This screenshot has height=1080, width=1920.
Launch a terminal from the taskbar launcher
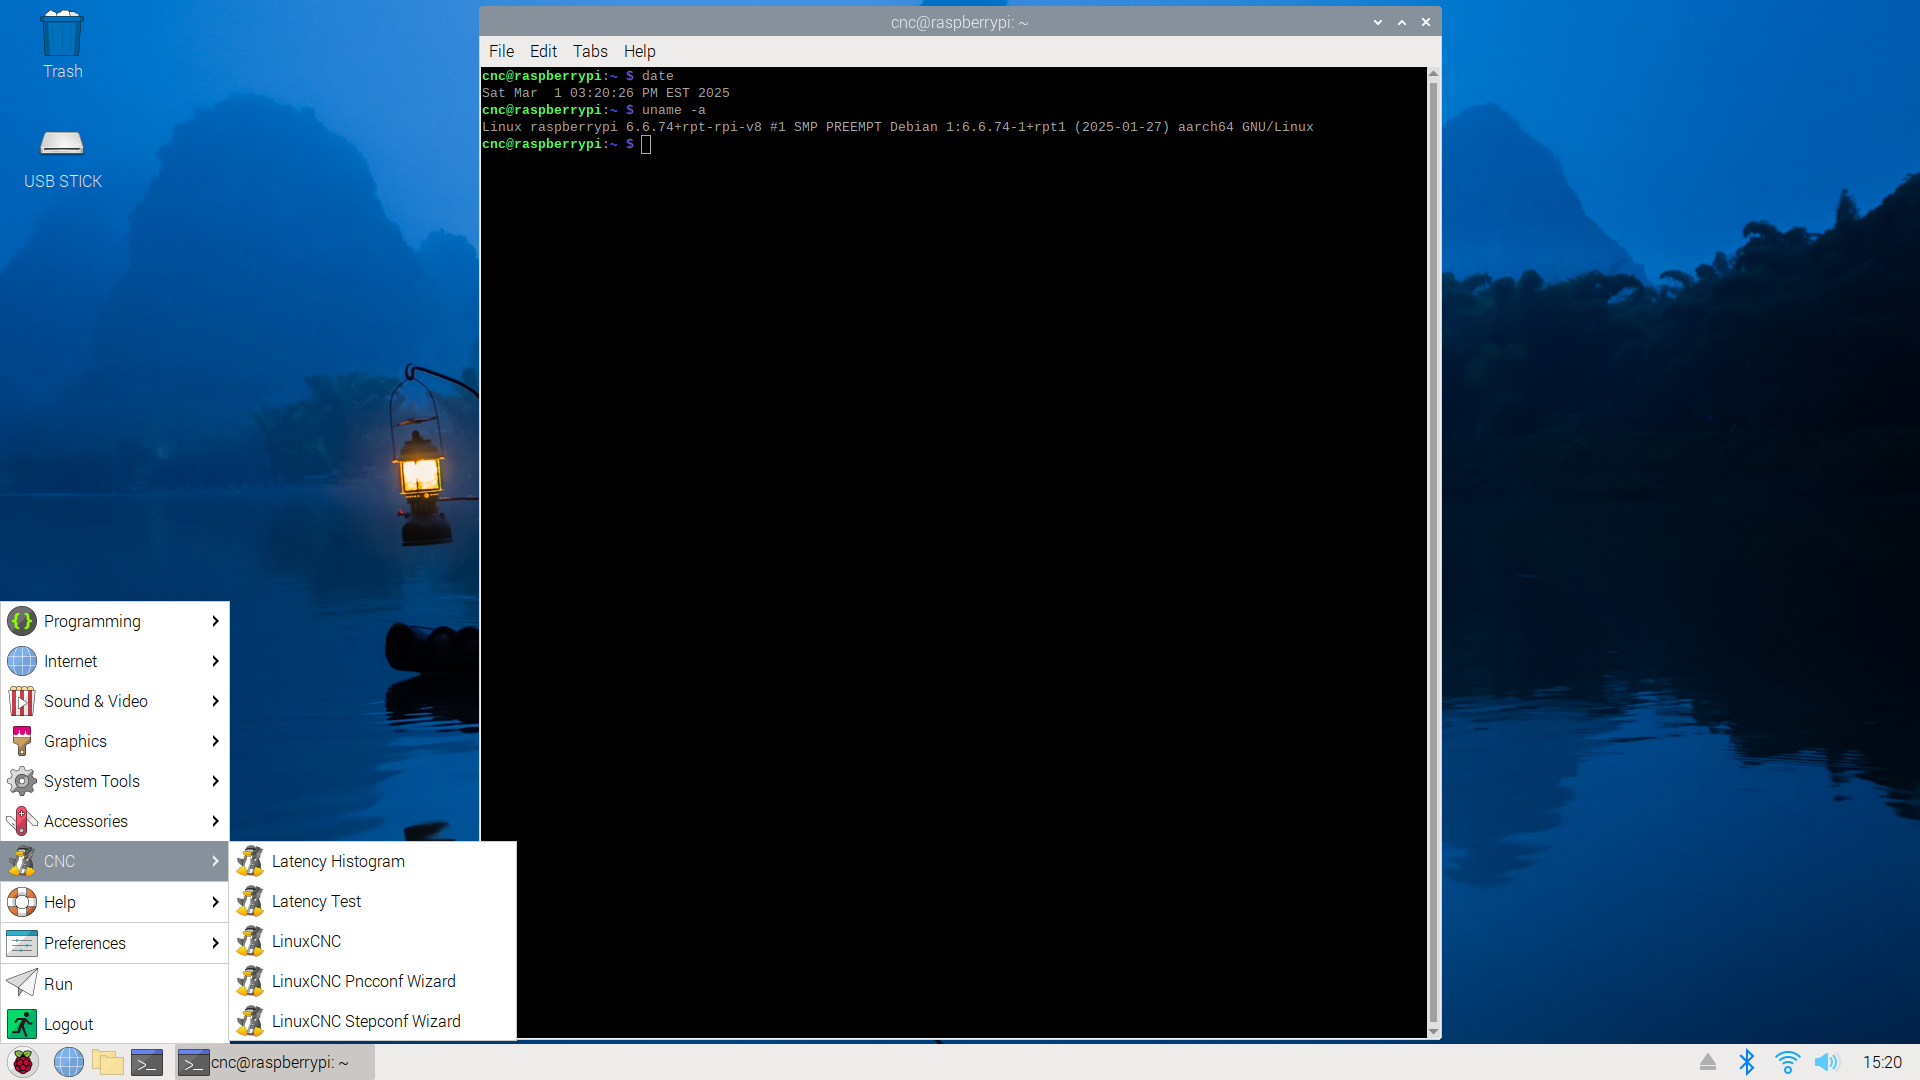pos(147,1062)
